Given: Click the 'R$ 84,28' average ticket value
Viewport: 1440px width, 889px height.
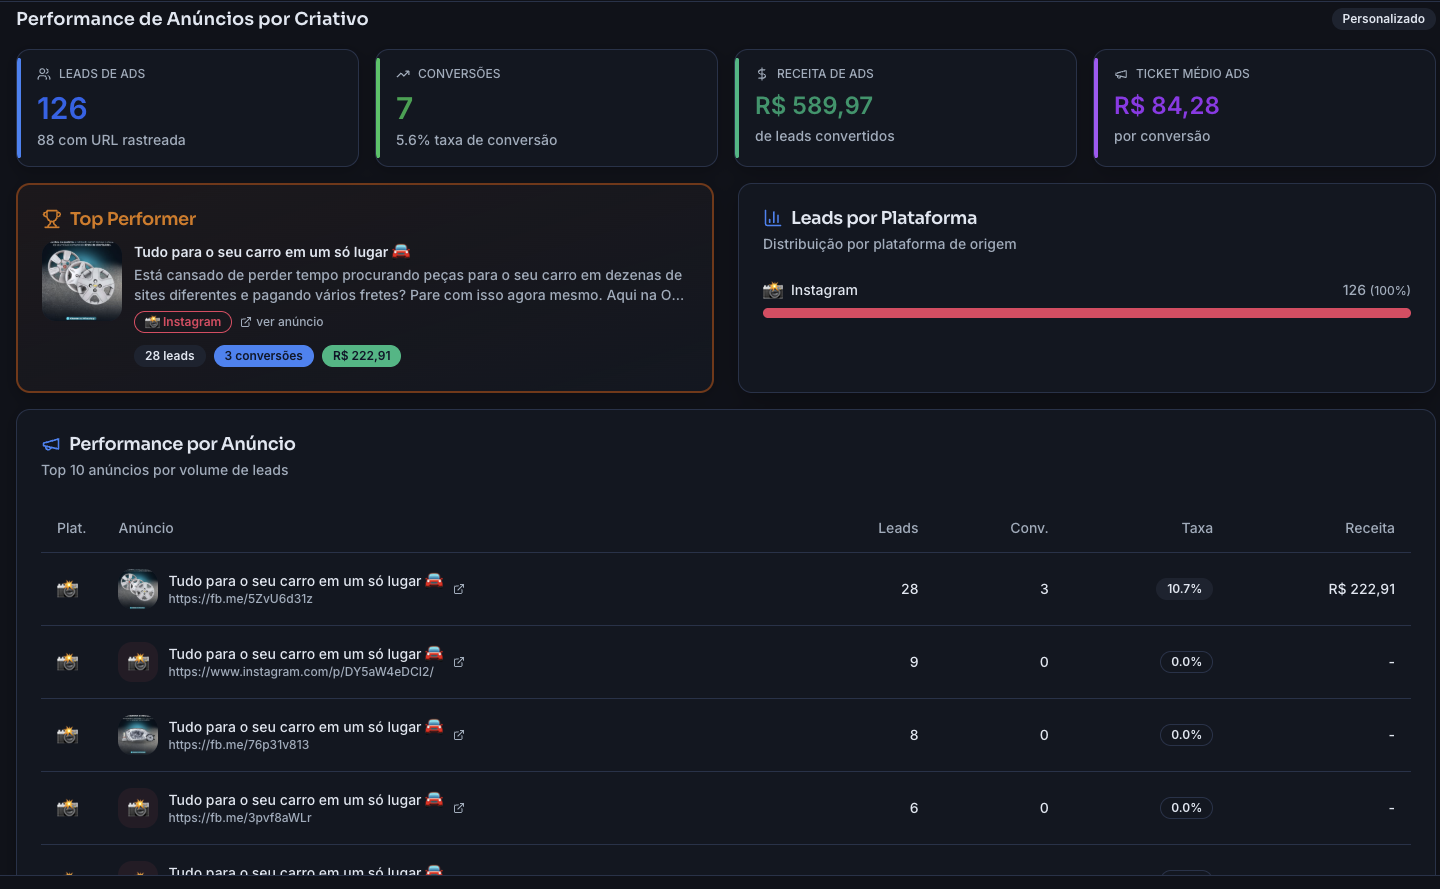Looking at the screenshot, I should 1167,106.
